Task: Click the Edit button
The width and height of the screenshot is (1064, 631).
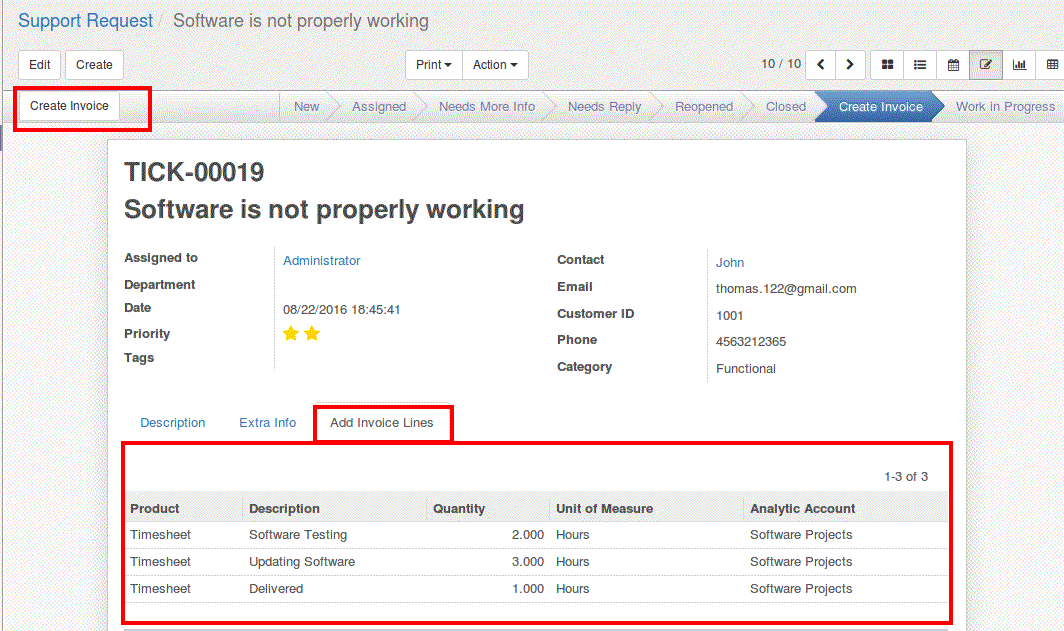Action: coord(39,65)
